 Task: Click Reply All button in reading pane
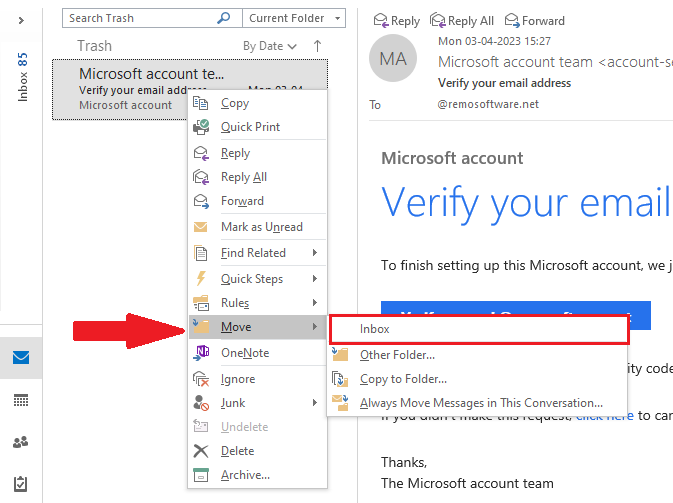pos(462,21)
